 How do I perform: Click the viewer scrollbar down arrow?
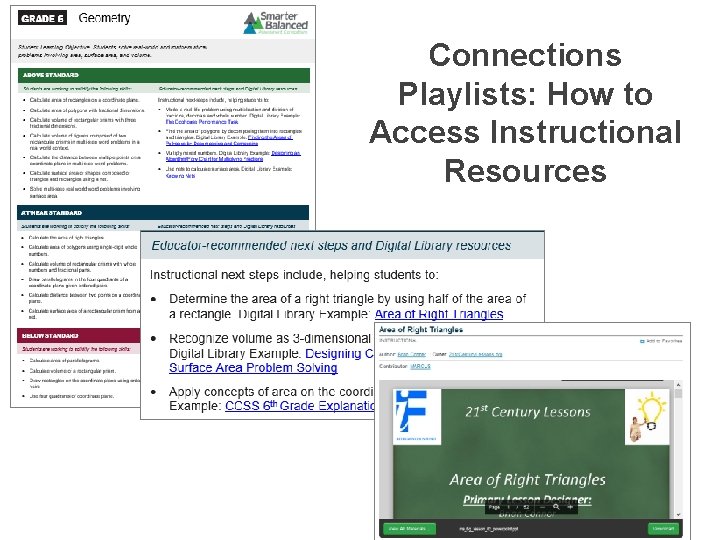(678, 515)
